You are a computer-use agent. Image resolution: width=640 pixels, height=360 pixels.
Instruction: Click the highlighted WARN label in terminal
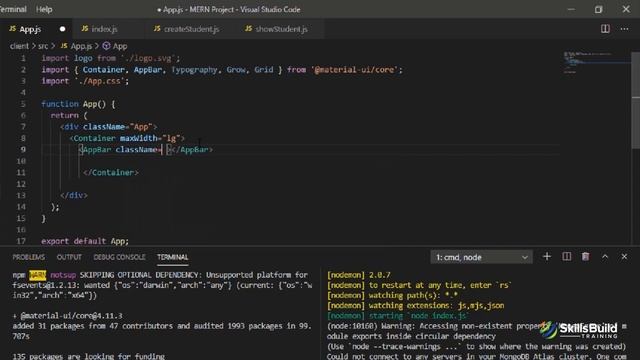point(38,275)
